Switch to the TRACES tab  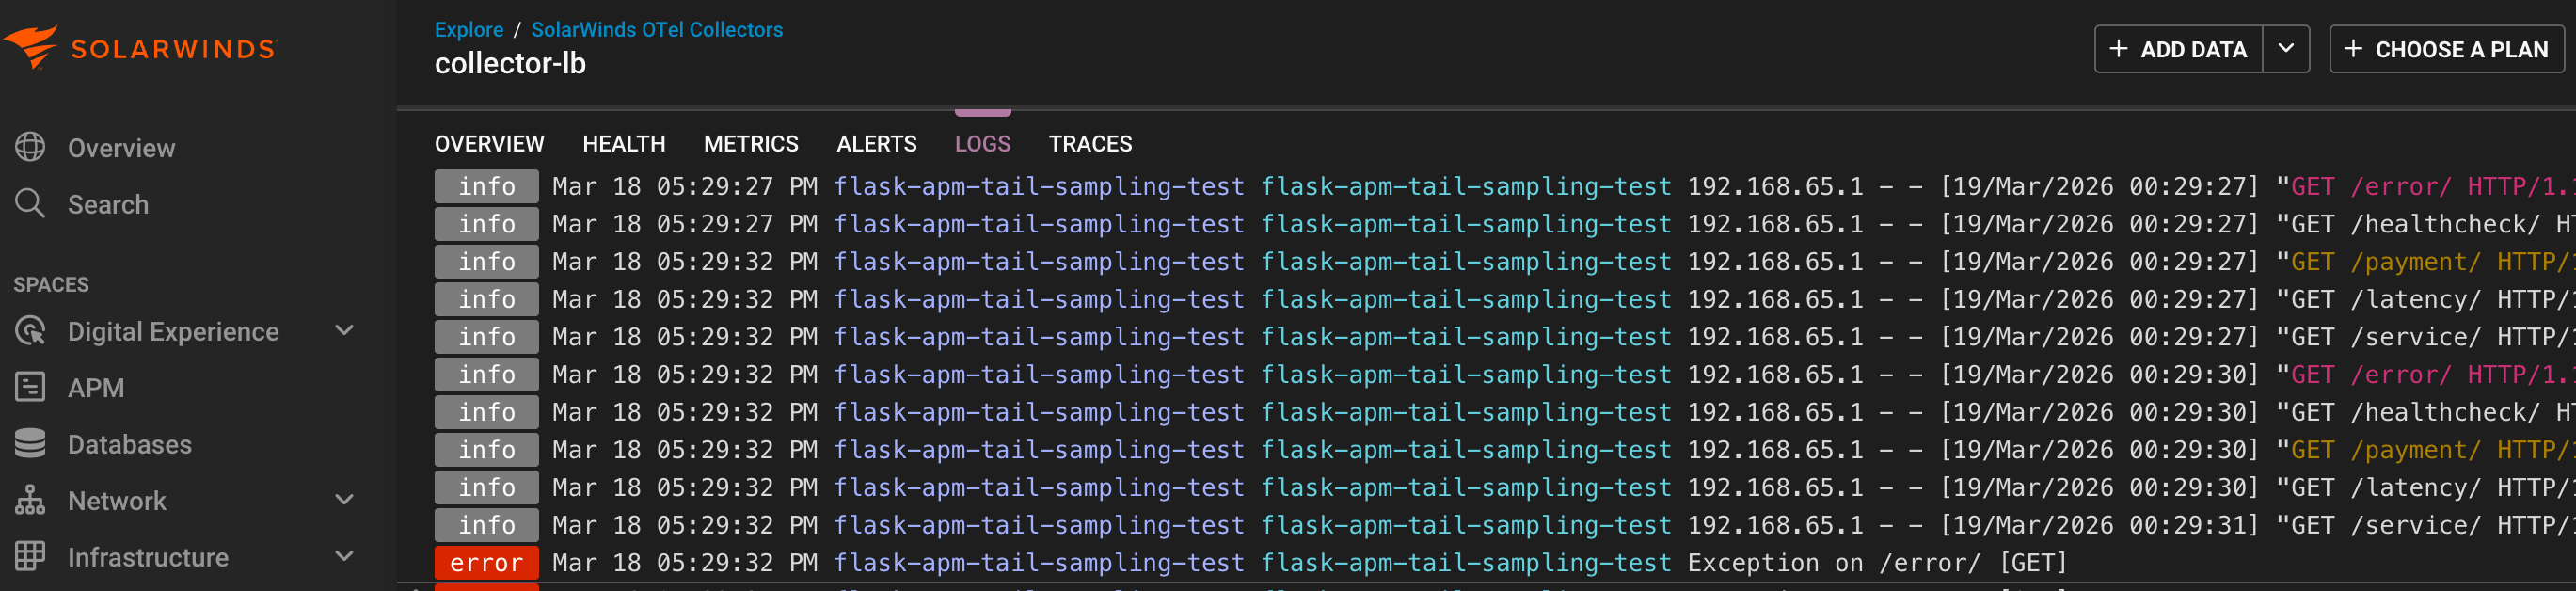[x=1090, y=144]
